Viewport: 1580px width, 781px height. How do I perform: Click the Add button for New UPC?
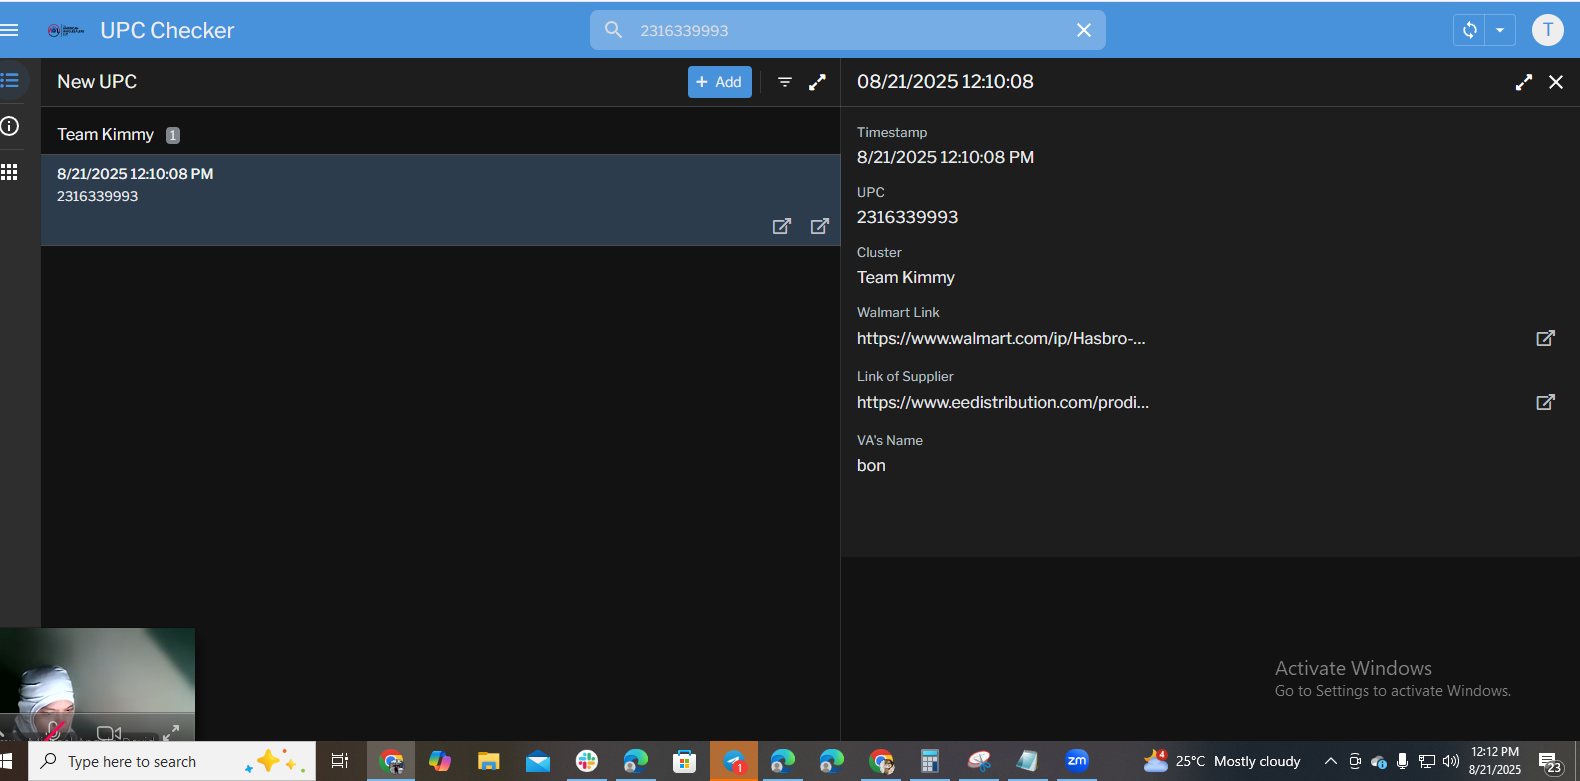click(x=719, y=82)
